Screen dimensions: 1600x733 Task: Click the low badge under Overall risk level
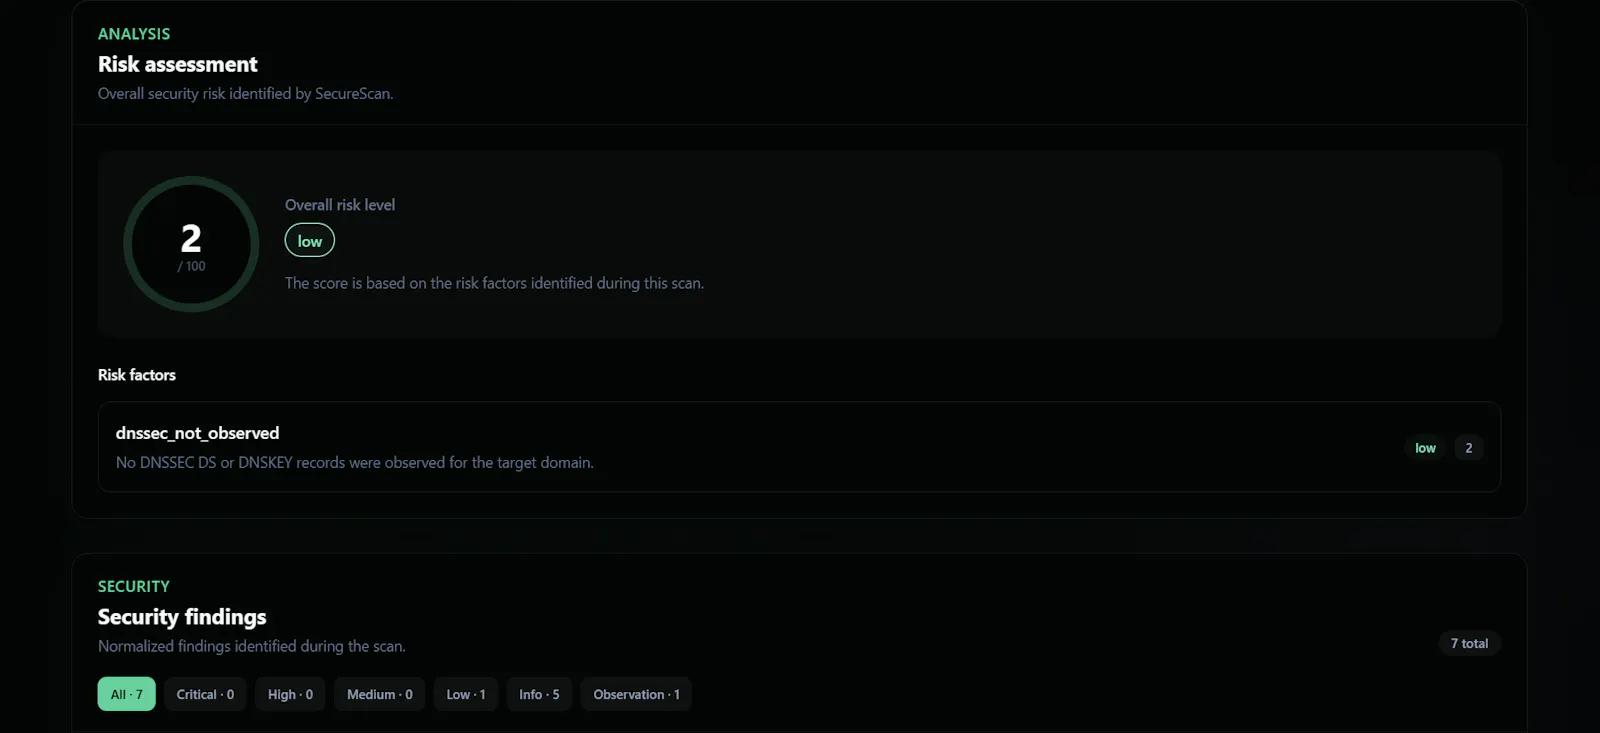point(310,241)
